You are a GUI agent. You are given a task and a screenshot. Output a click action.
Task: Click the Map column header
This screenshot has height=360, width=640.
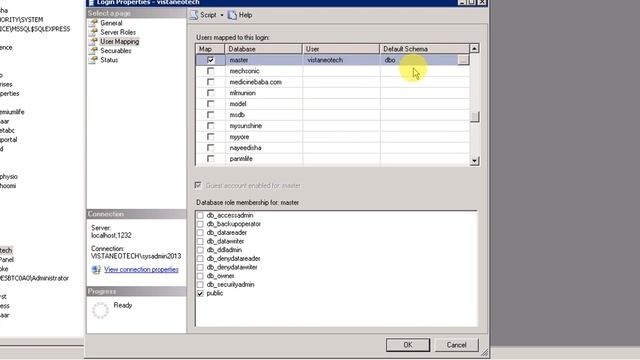pos(210,49)
